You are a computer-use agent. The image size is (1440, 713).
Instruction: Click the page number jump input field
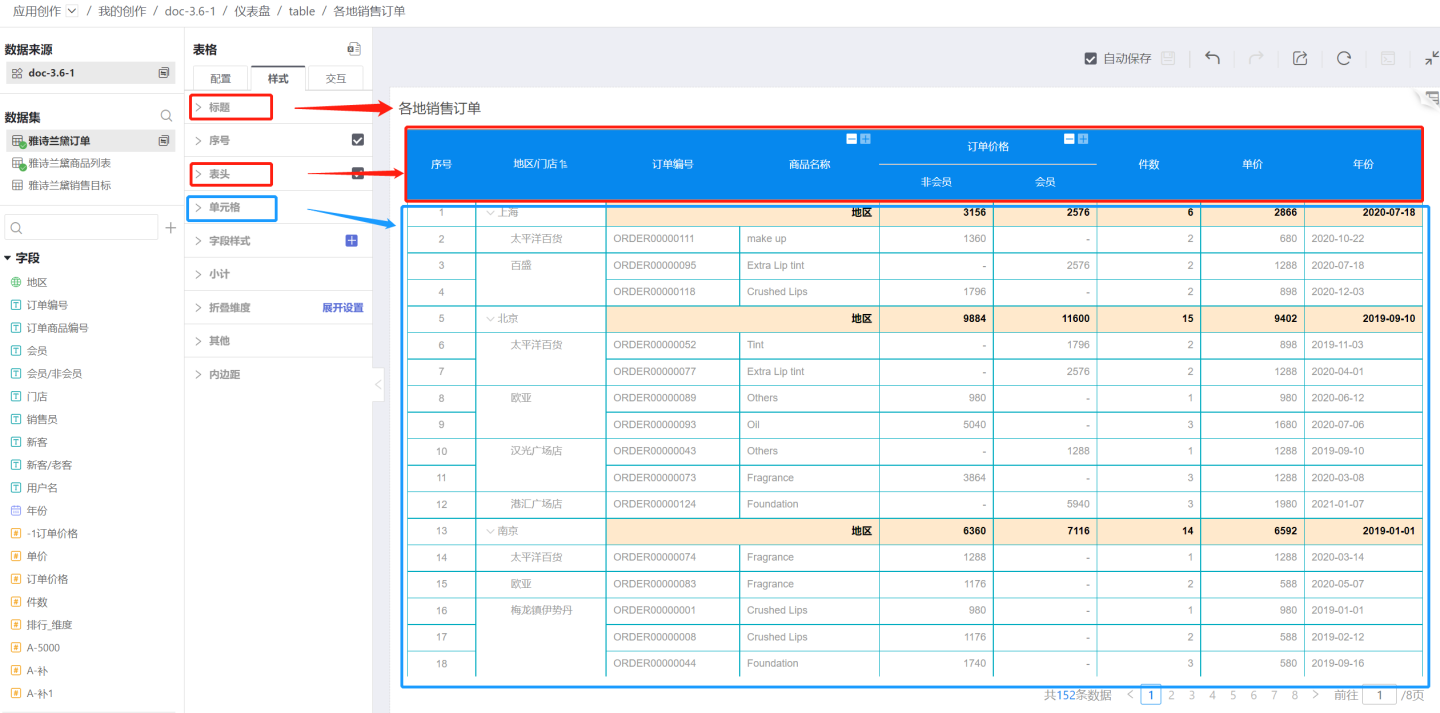[x=1379, y=695]
